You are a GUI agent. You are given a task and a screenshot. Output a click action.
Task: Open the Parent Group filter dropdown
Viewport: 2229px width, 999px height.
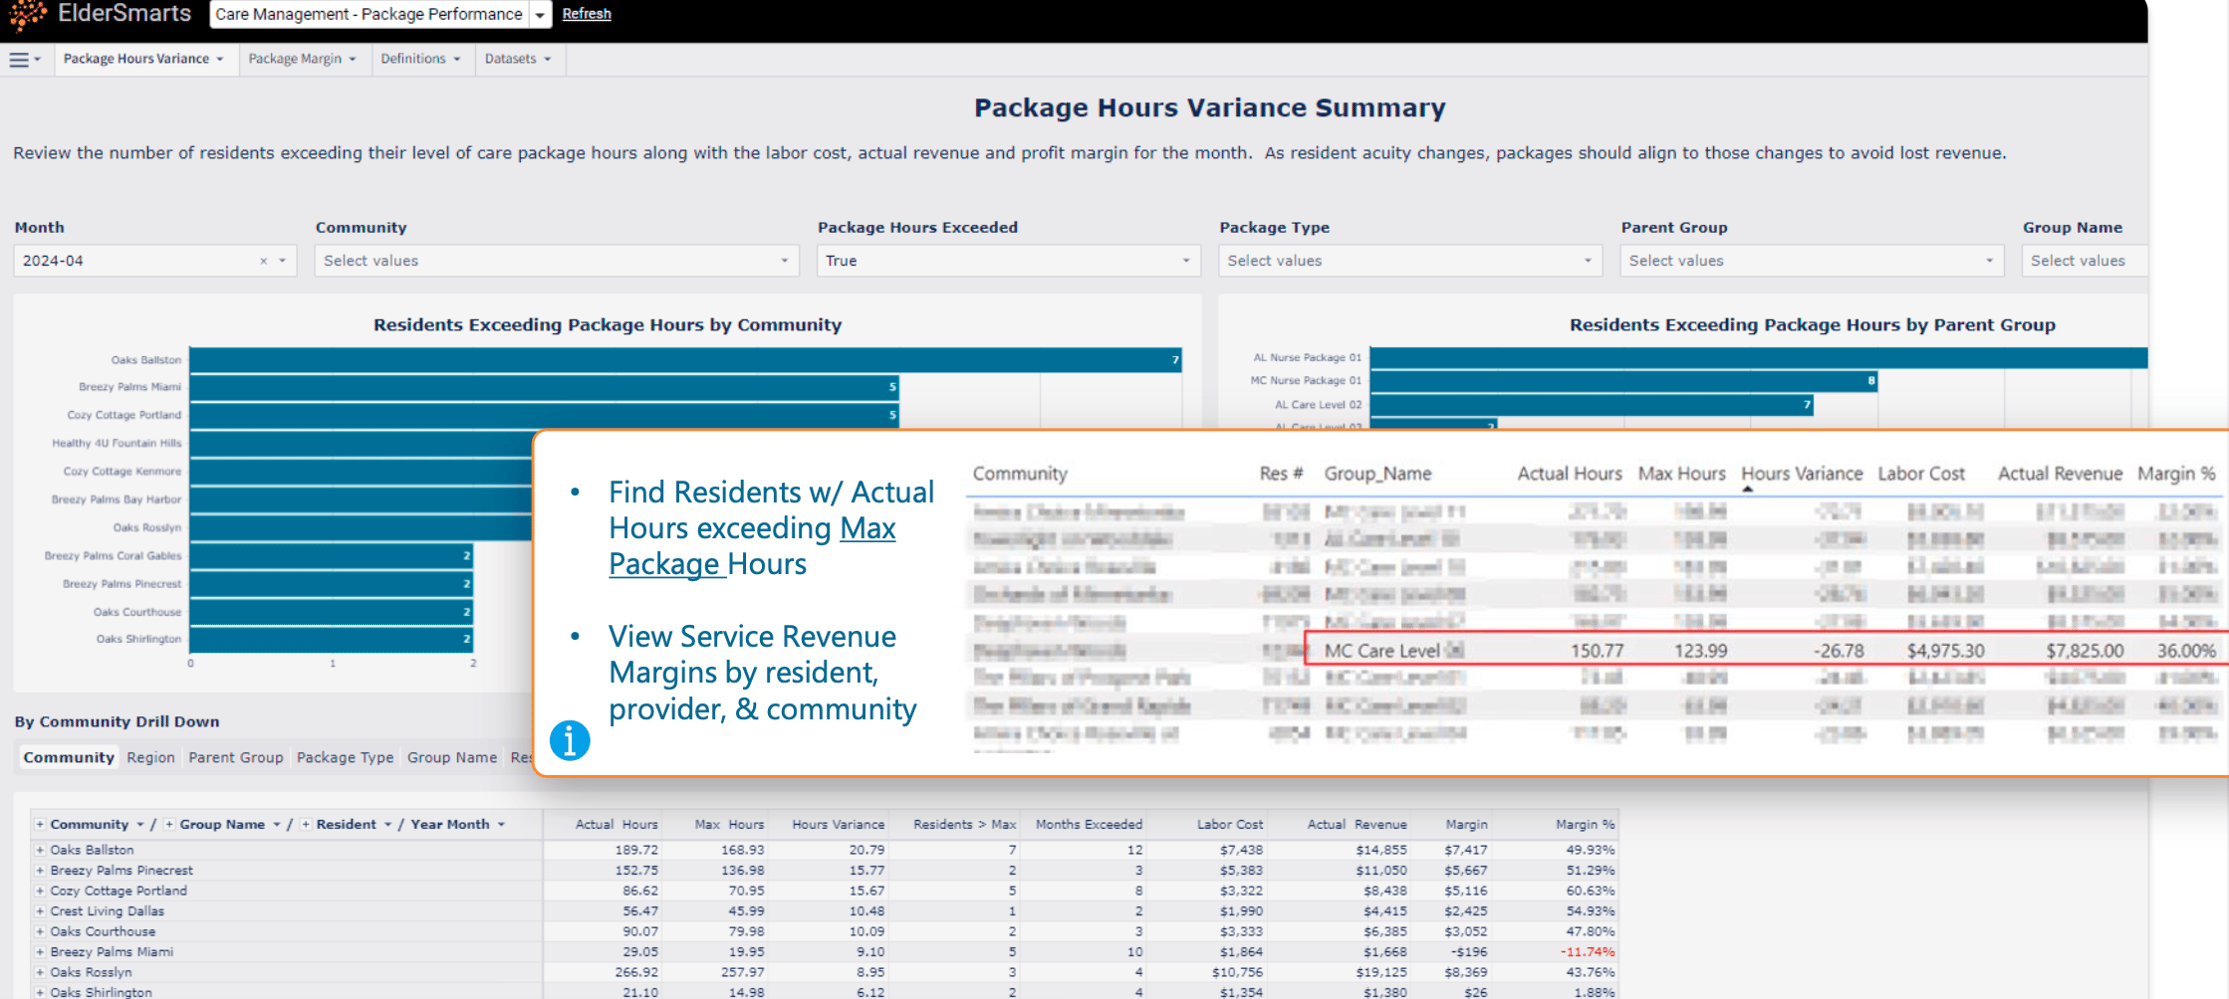click(1812, 261)
